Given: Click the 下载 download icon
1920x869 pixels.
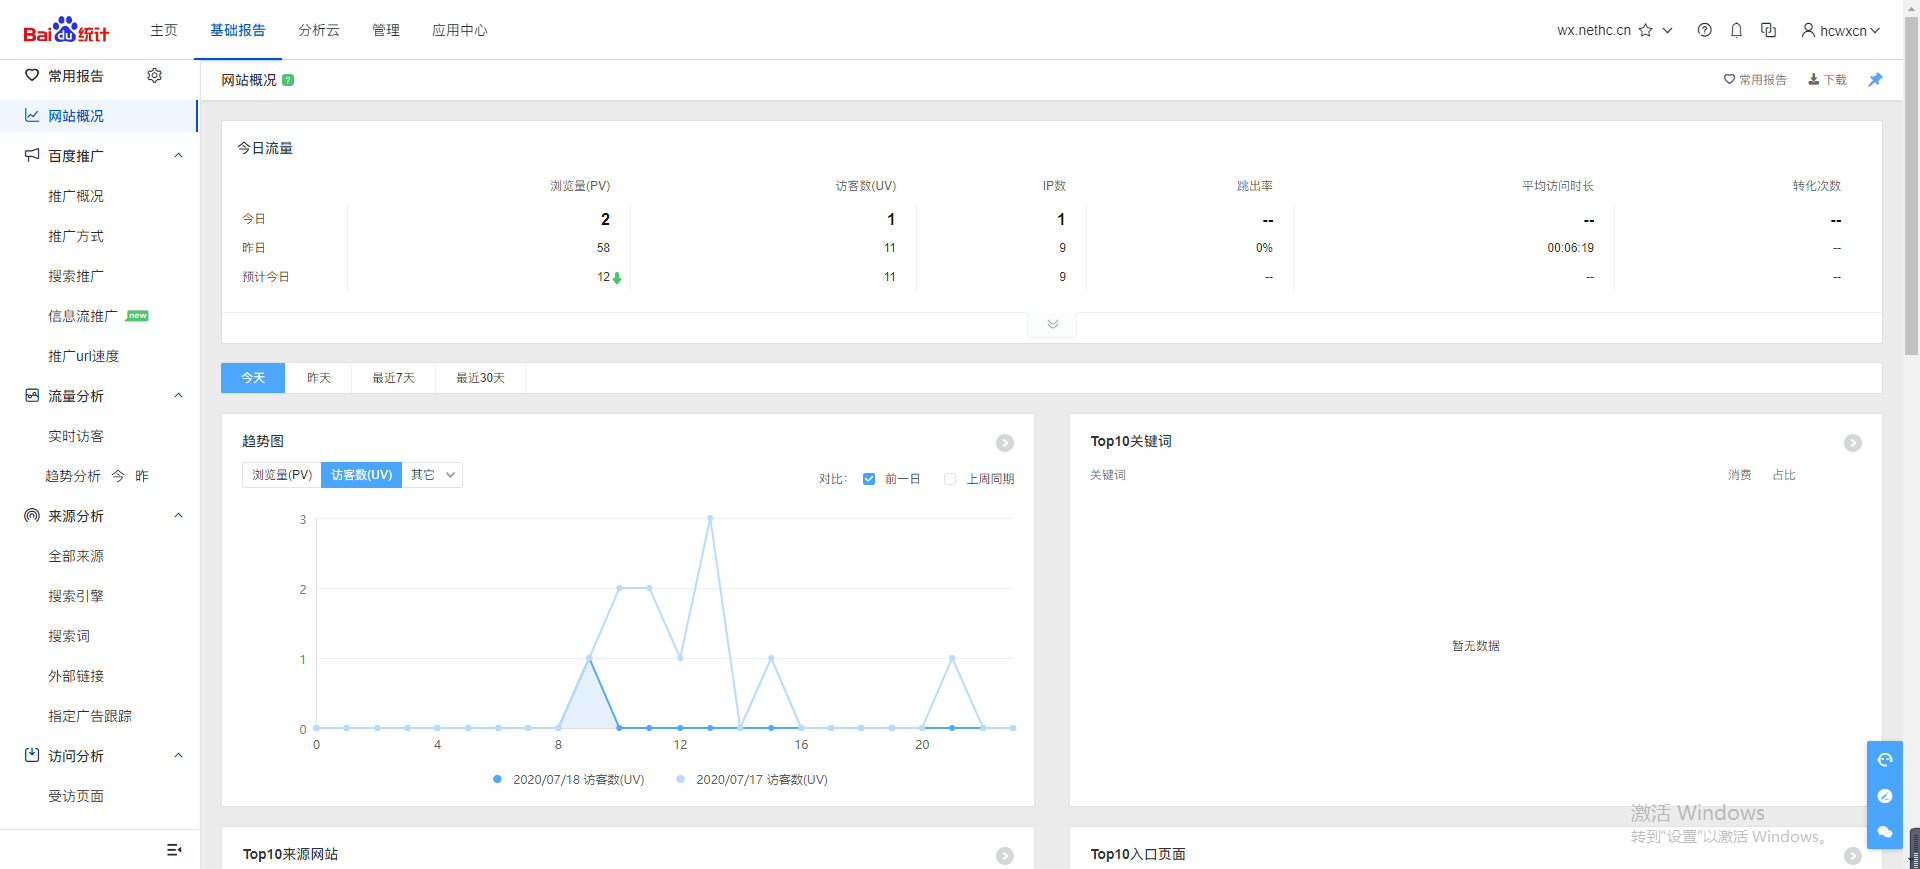Looking at the screenshot, I should [1813, 80].
